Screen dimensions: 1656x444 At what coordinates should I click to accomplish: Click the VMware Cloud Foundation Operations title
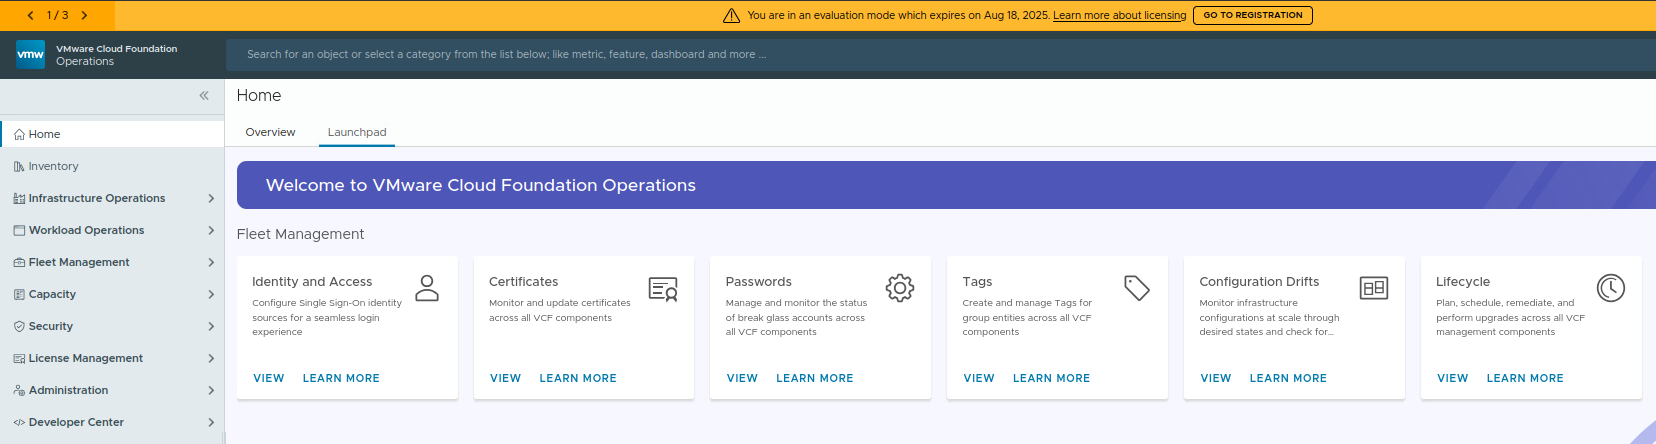(x=116, y=54)
